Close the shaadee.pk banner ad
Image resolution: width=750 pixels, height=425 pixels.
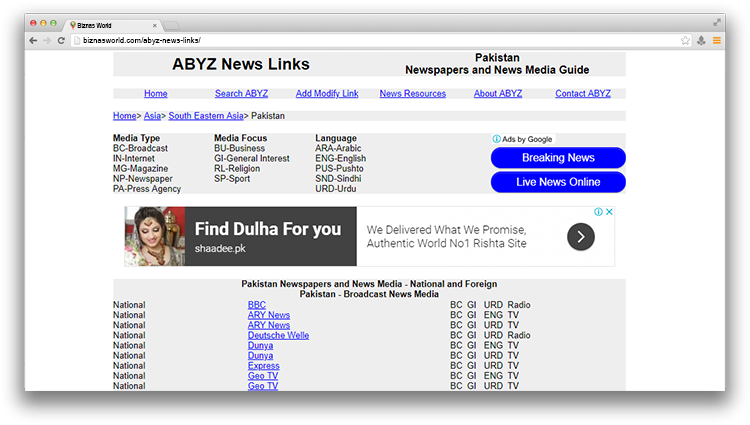click(609, 212)
